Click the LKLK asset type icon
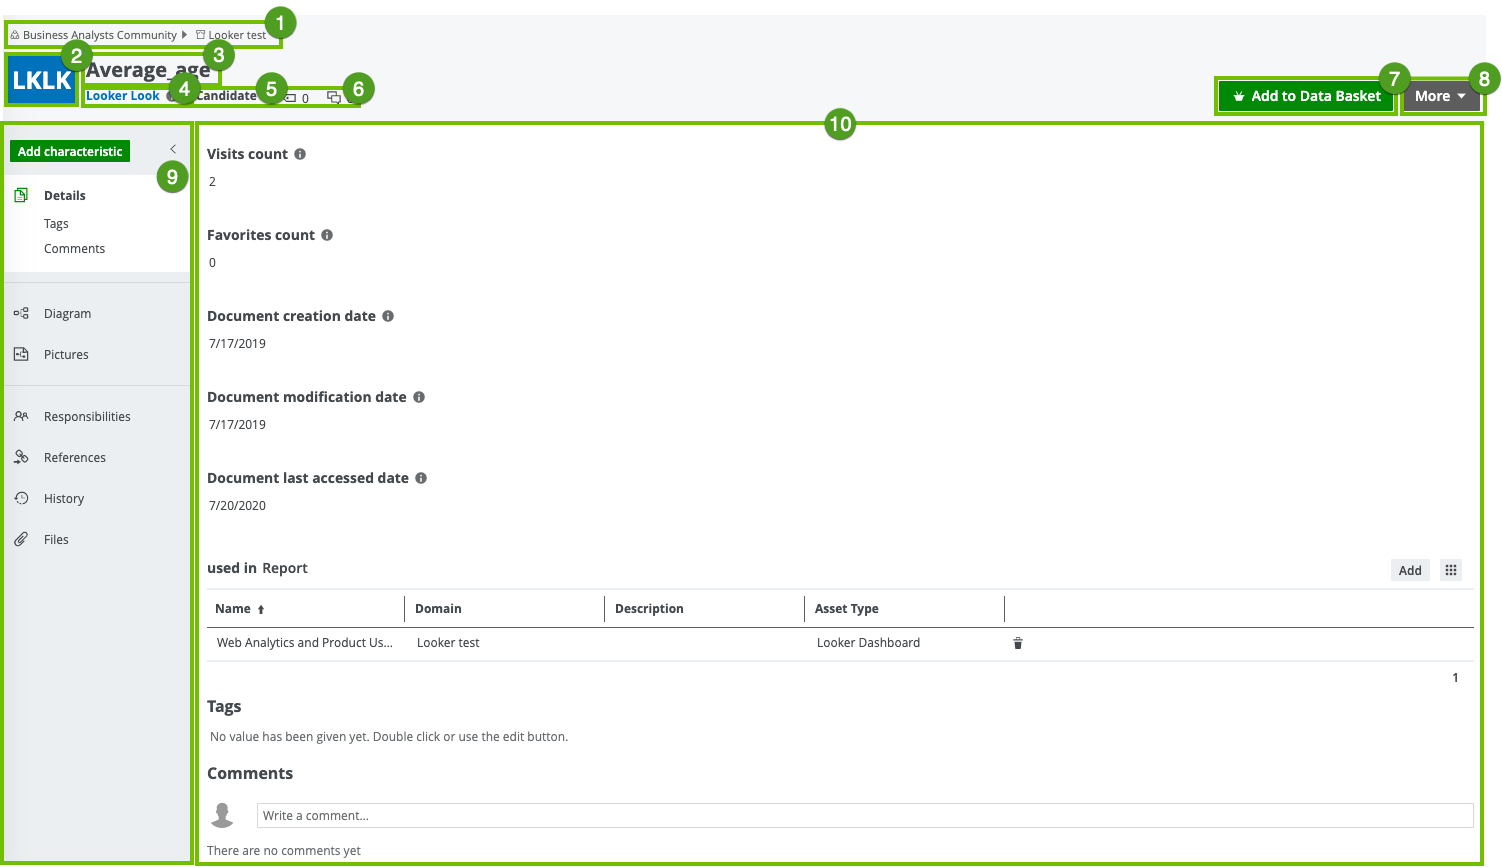Screen dimensions: 1502x868 (41, 81)
